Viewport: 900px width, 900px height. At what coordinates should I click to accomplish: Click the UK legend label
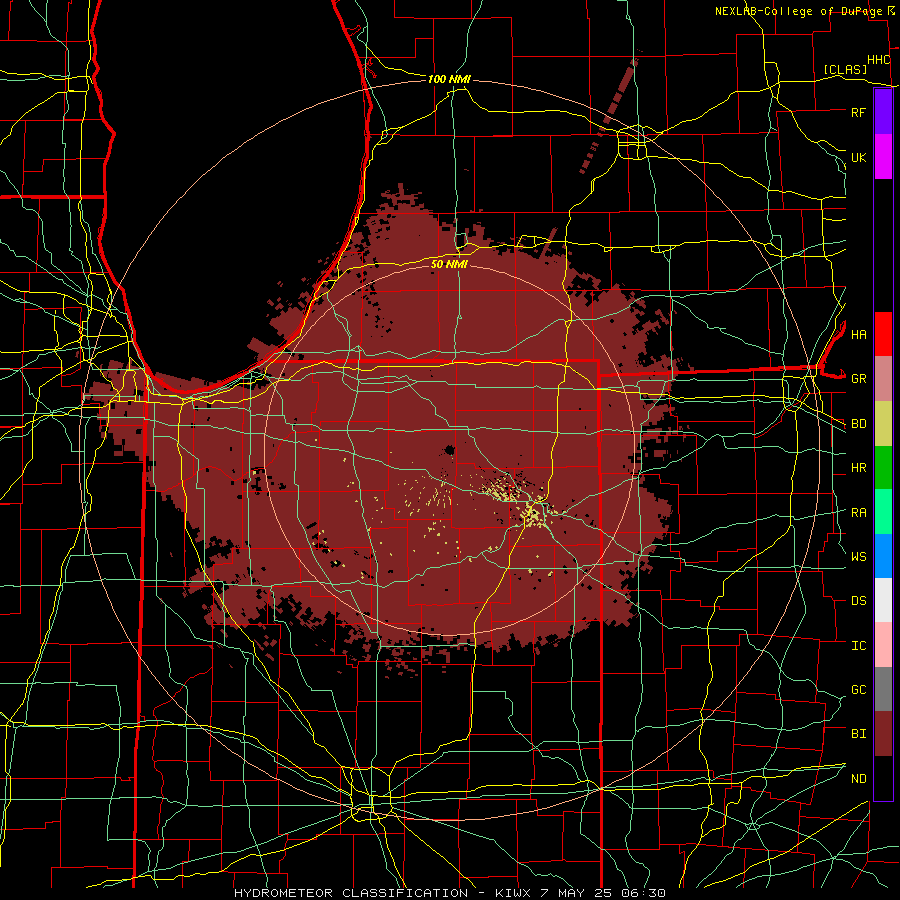[x=859, y=157]
